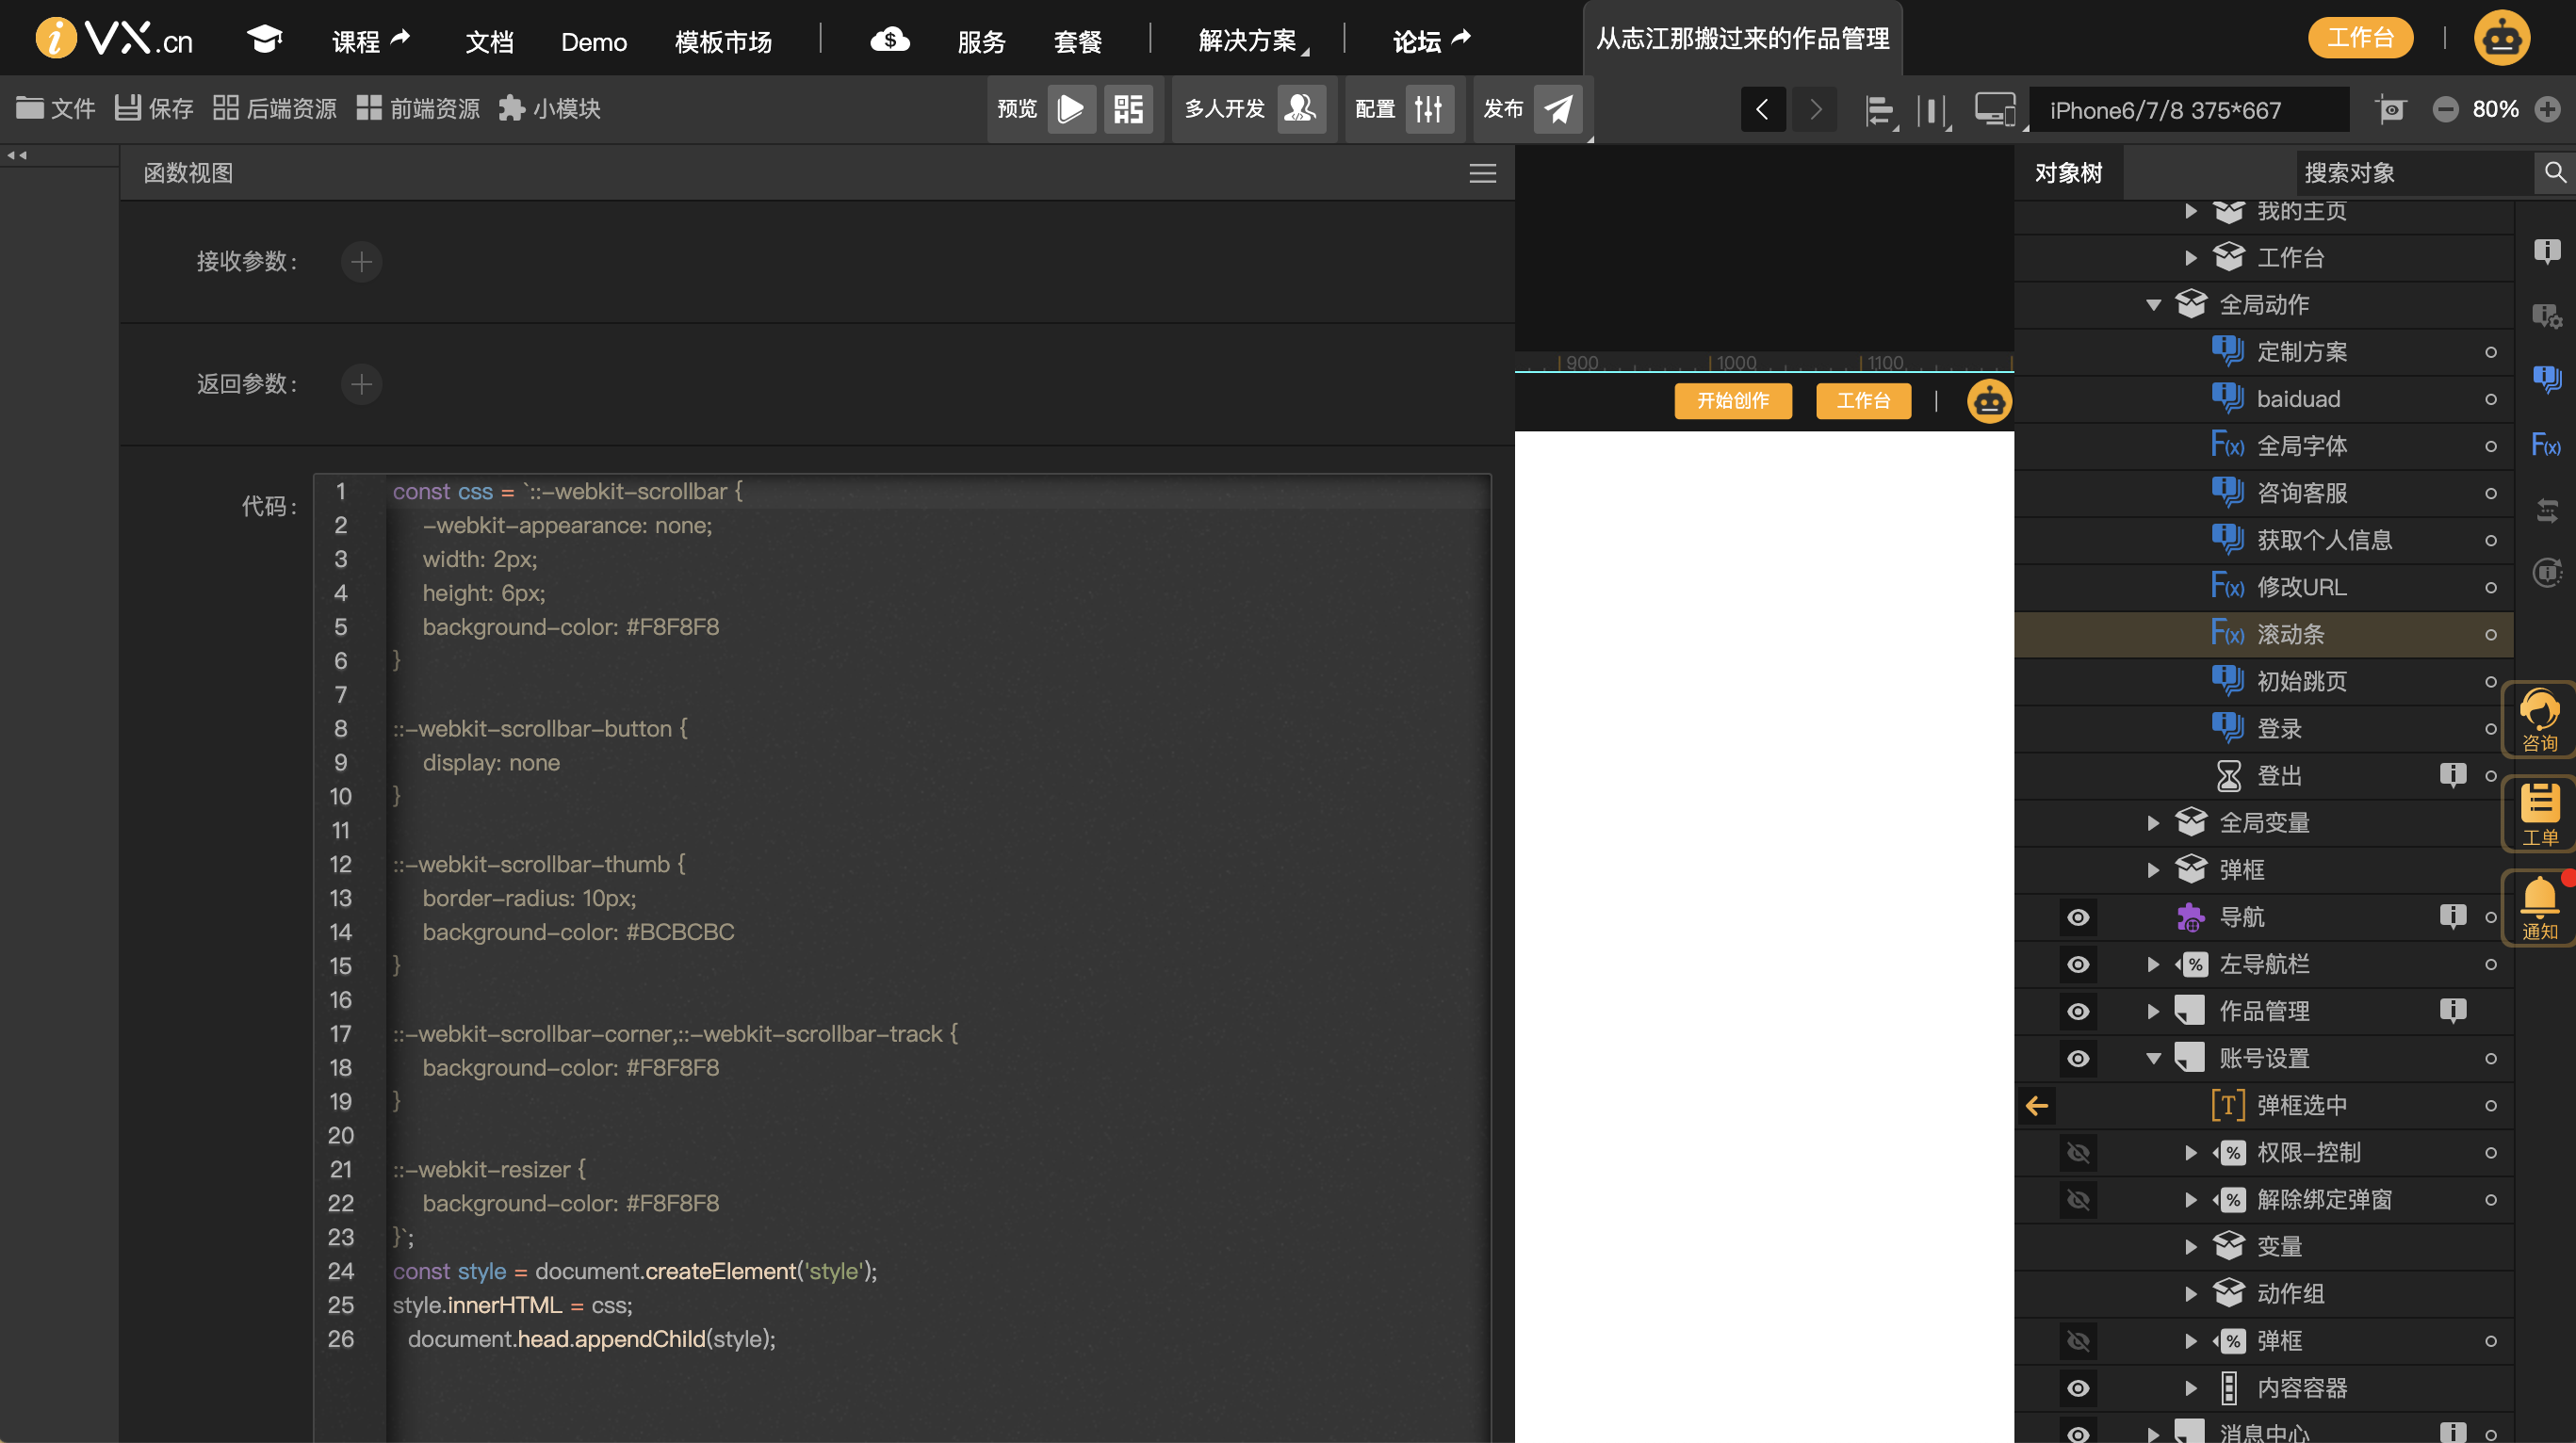The image size is (2576, 1443).
Task: Click the preview play icon
Action: click(1070, 109)
